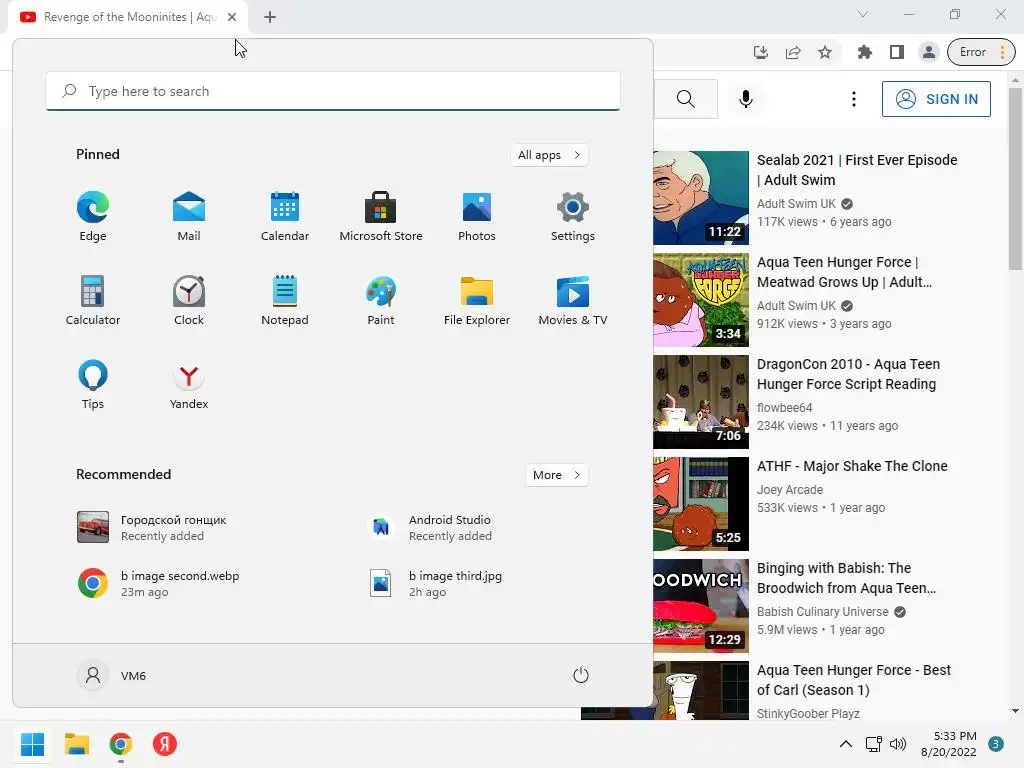The width and height of the screenshot is (1024, 768).
Task: Open Binging with Babish Broodwich title
Action: [846, 578]
